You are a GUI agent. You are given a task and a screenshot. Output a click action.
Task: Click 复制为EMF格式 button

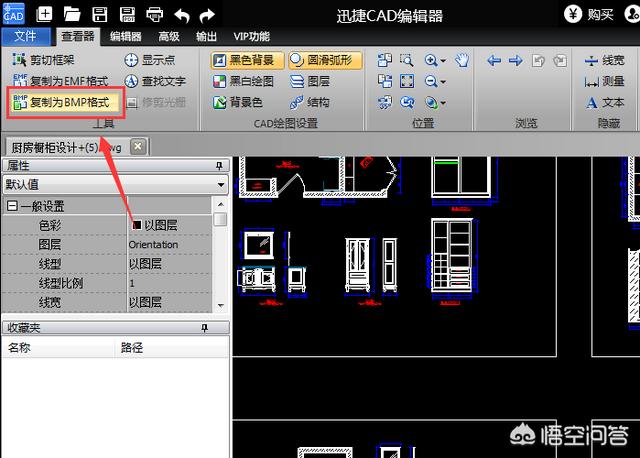(61, 81)
